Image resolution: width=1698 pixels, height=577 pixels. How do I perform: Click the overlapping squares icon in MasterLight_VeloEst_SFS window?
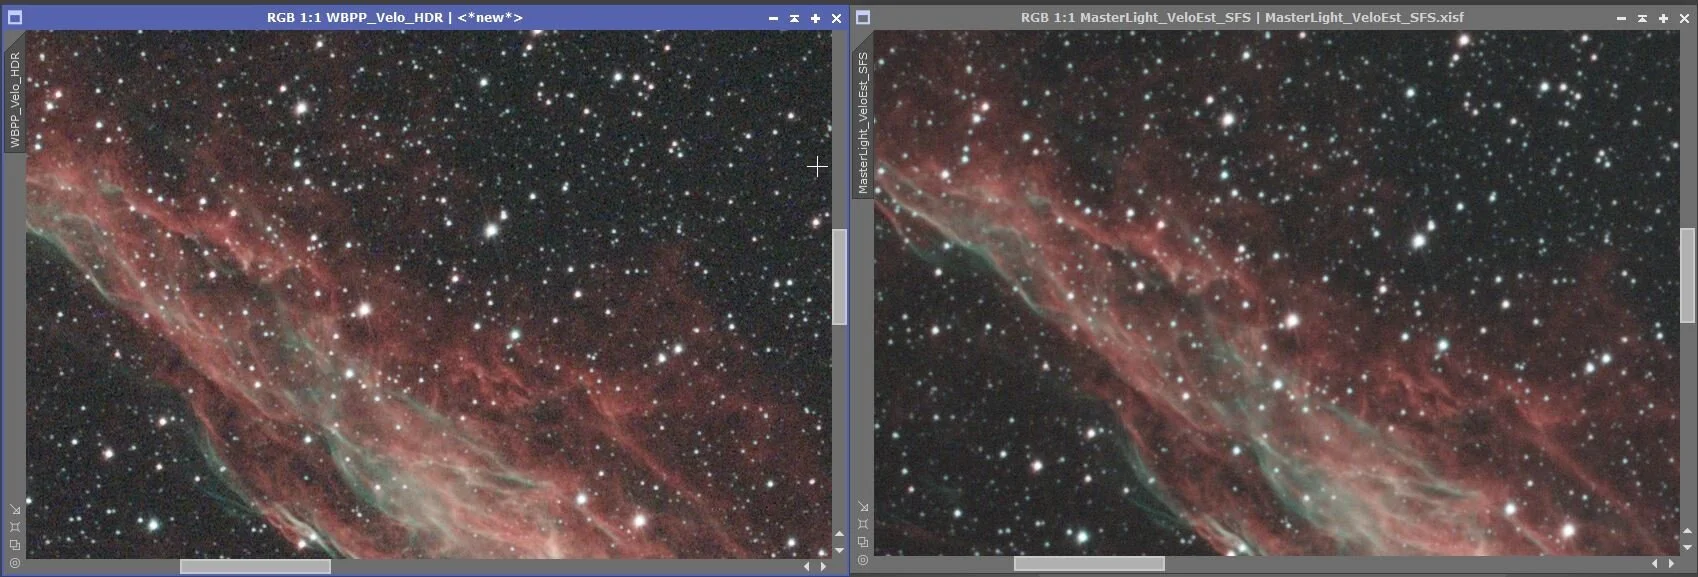[863, 542]
